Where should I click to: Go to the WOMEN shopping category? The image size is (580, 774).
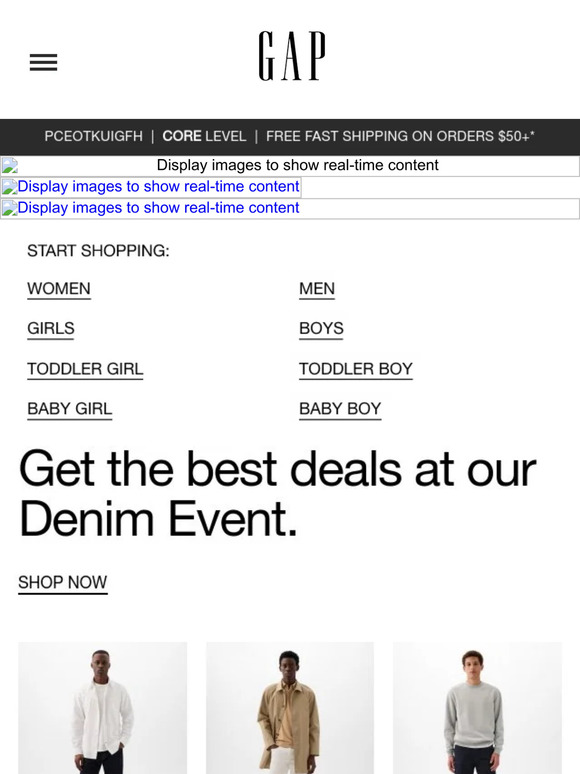(x=59, y=288)
